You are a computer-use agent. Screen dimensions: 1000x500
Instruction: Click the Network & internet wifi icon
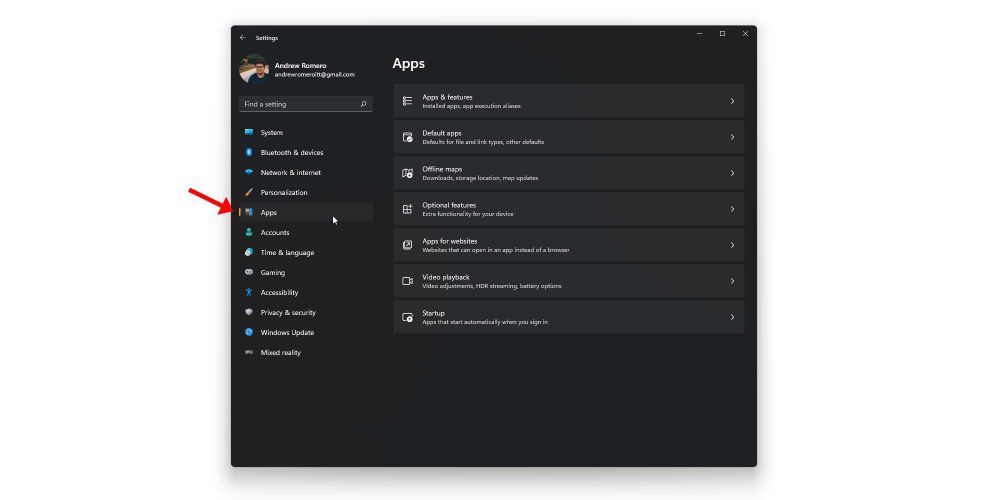pyautogui.click(x=249, y=172)
